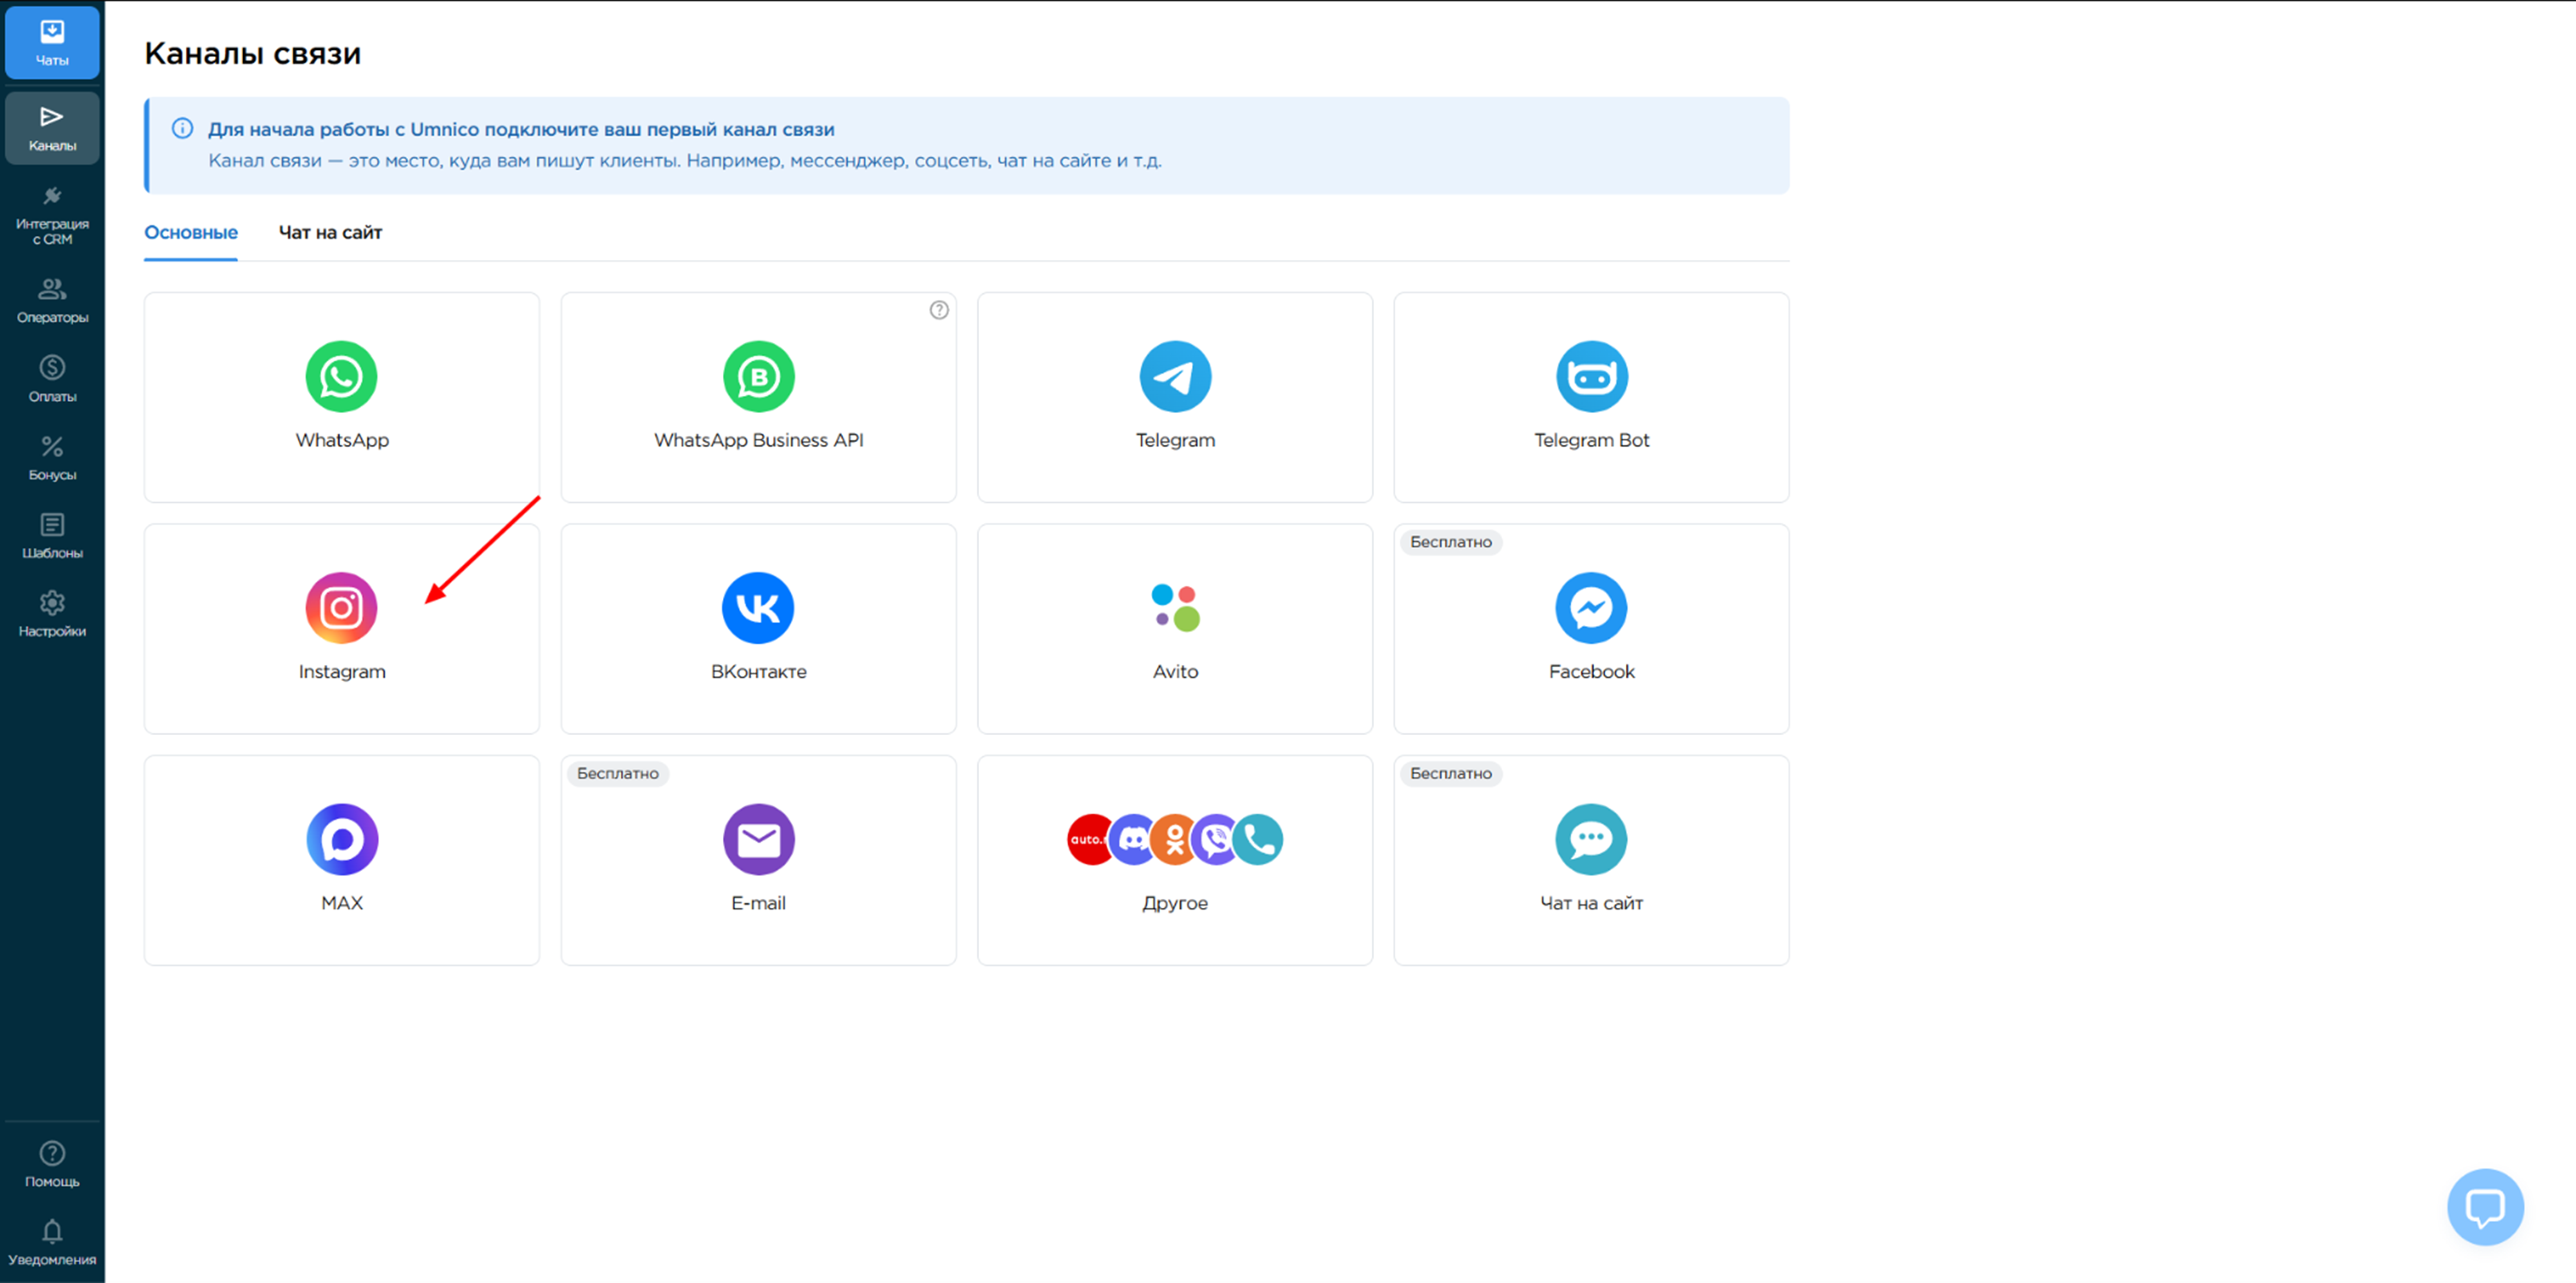The width and height of the screenshot is (2576, 1283).
Task: Select the Основные tab
Action: (x=191, y=233)
